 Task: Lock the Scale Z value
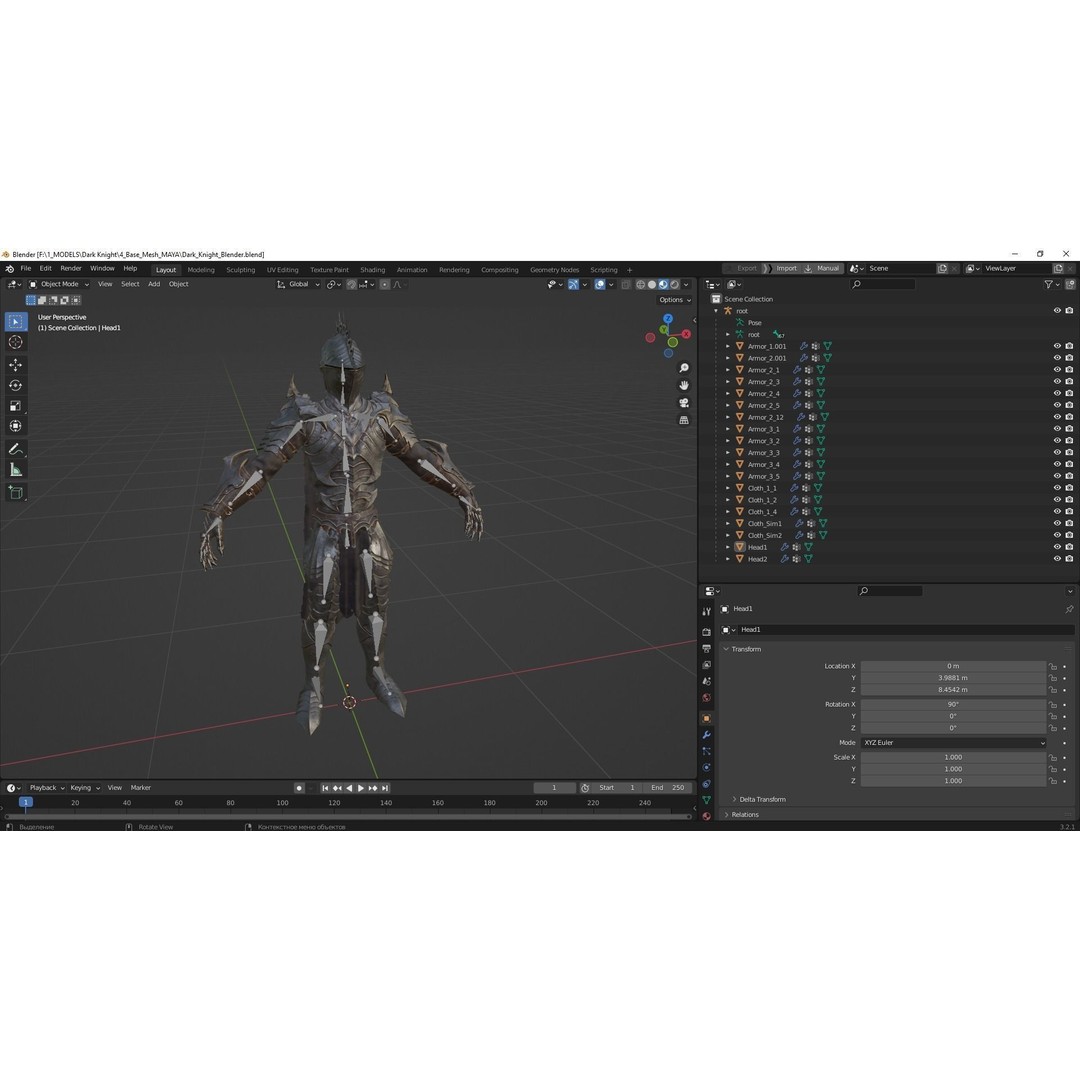[x=1052, y=781]
